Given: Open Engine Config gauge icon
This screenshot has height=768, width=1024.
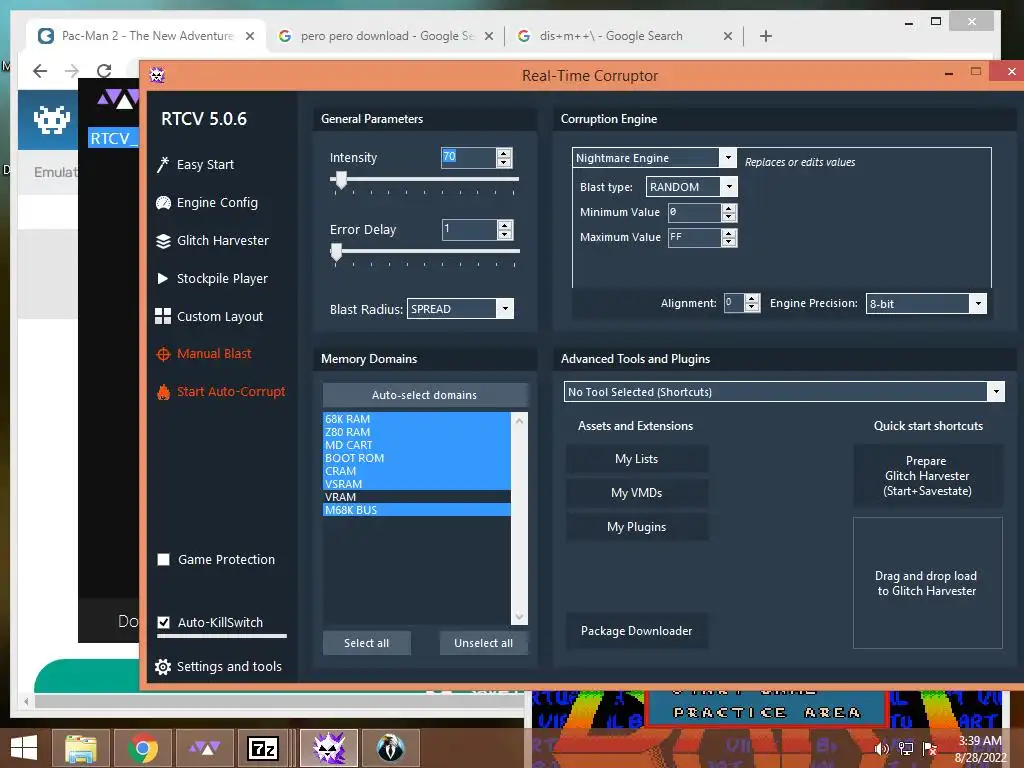Looking at the screenshot, I should [163, 203].
